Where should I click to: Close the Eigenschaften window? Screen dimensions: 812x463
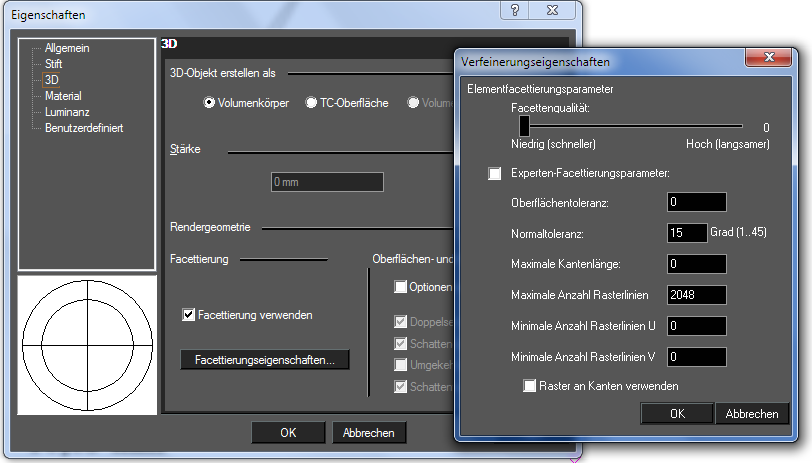tap(553, 10)
